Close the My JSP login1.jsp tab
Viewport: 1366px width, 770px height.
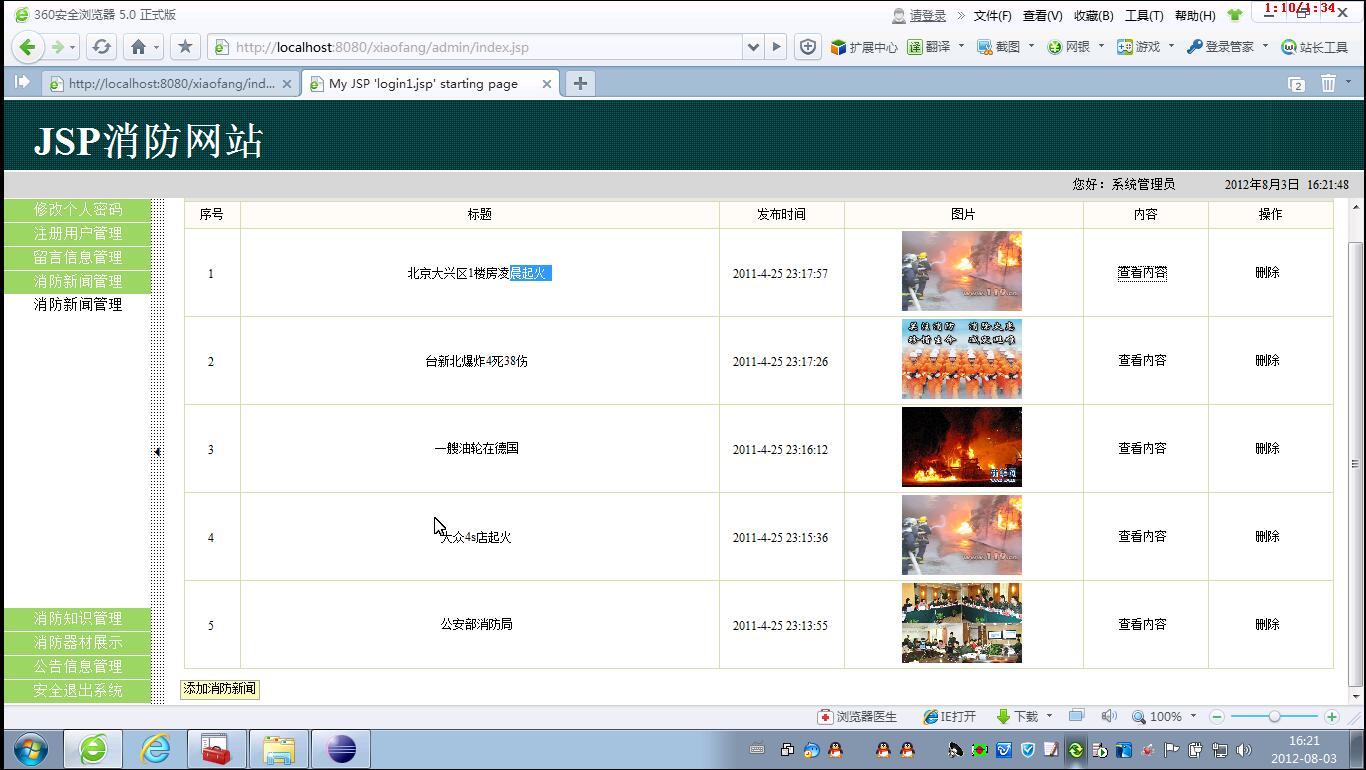[x=547, y=84]
